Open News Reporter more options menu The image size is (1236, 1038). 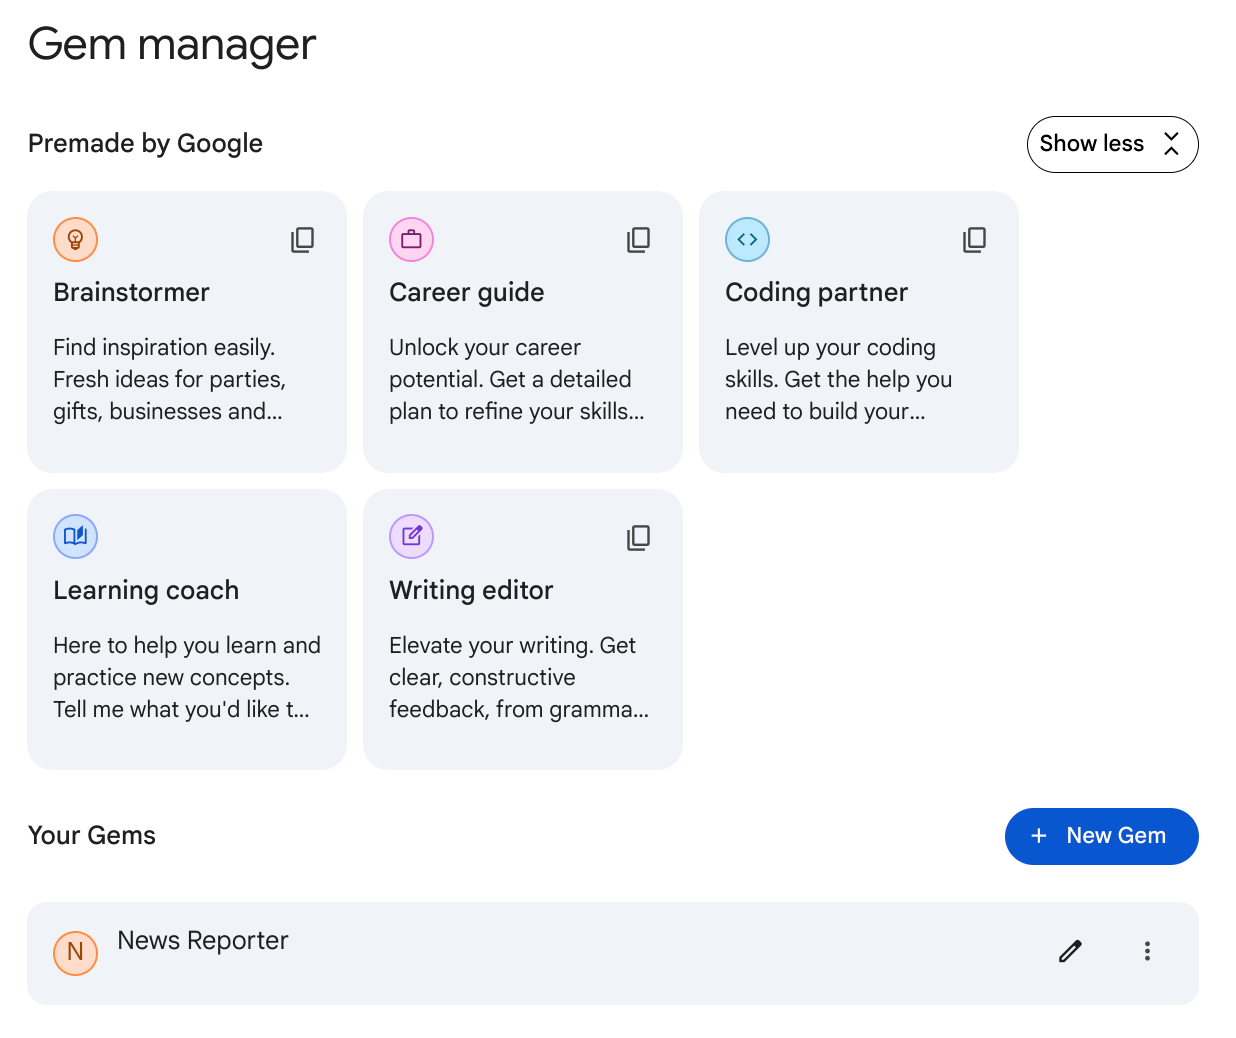tap(1147, 951)
